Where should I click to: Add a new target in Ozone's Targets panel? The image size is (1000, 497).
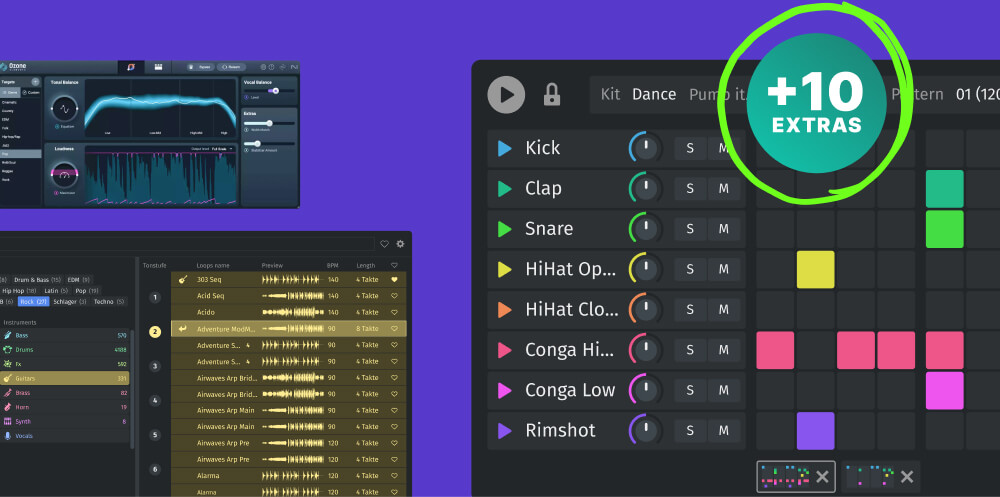point(35,82)
